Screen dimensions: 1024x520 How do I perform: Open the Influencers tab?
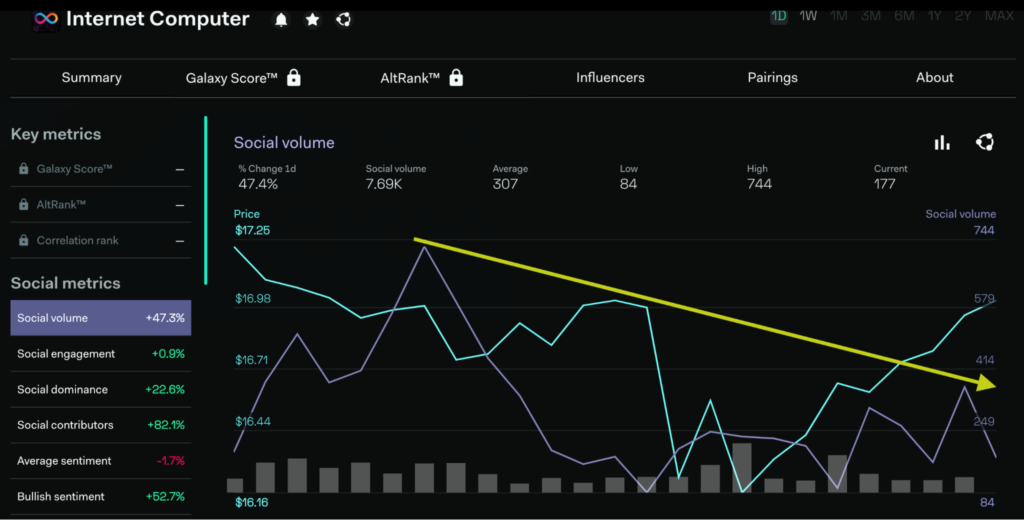click(610, 78)
